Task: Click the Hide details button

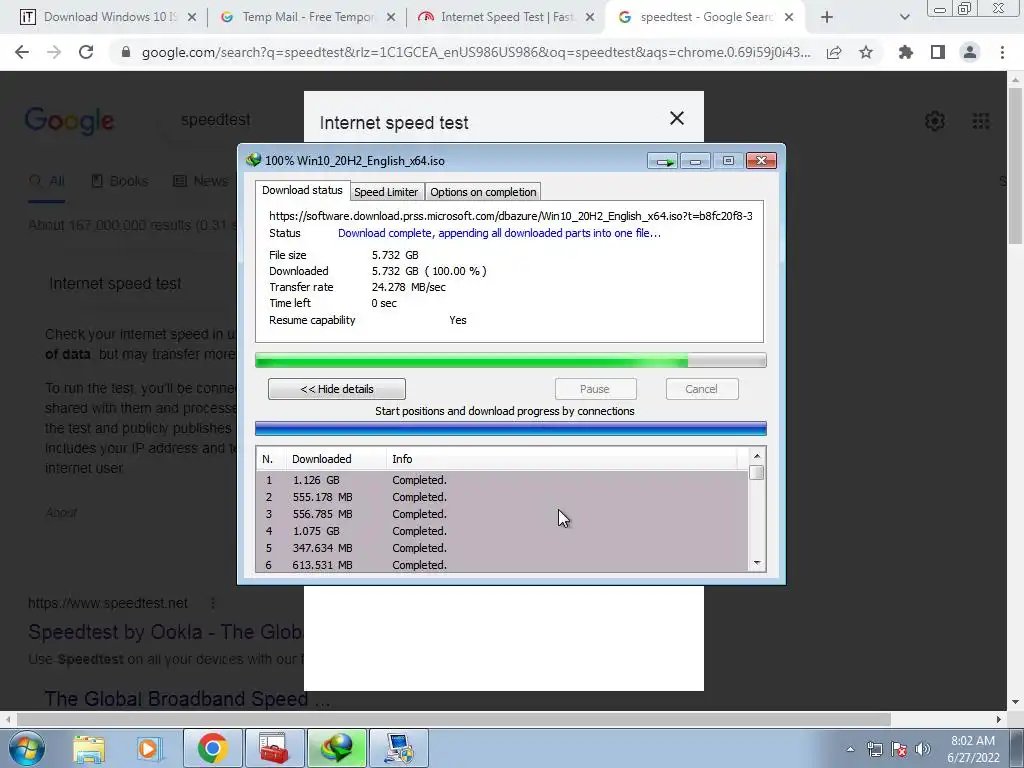Action: coord(336,389)
